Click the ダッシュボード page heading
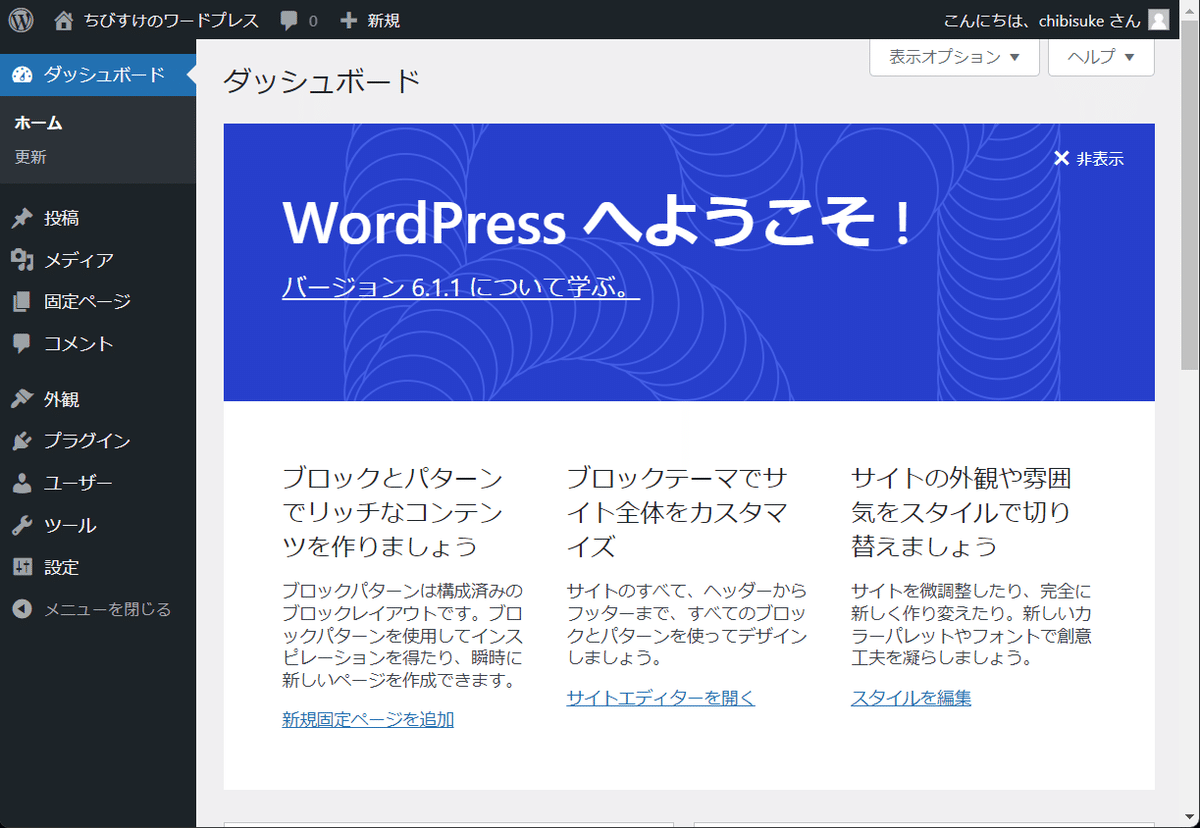This screenshot has height=828, width=1200. [321, 81]
